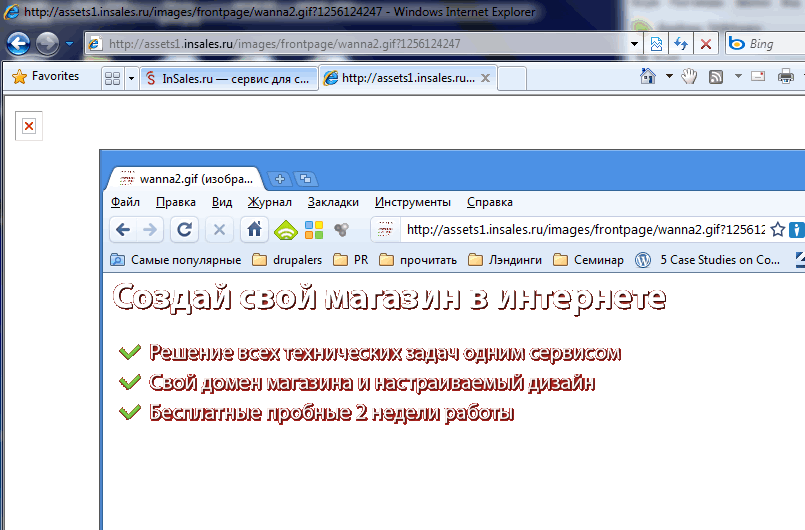Open a new IE tab

(x=512, y=79)
